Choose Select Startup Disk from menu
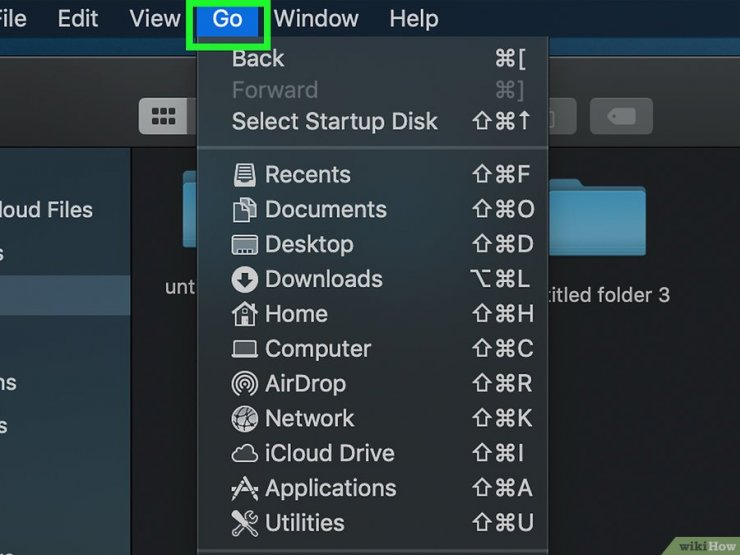 pyautogui.click(x=334, y=122)
